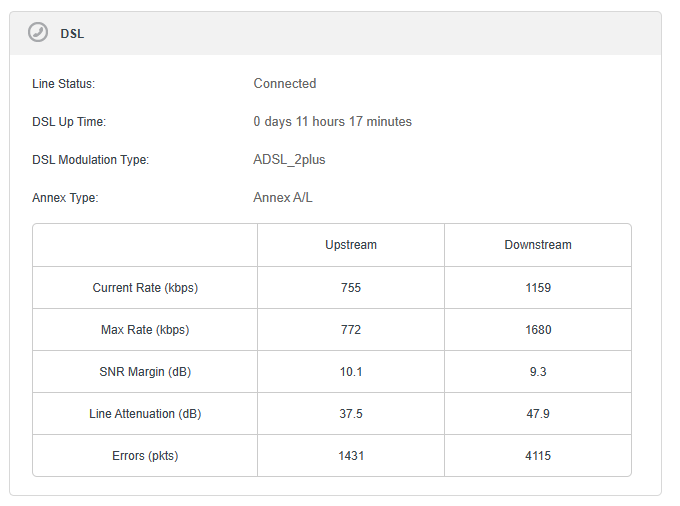Click the DSL section title
The width and height of the screenshot is (680, 506).
(x=72, y=34)
